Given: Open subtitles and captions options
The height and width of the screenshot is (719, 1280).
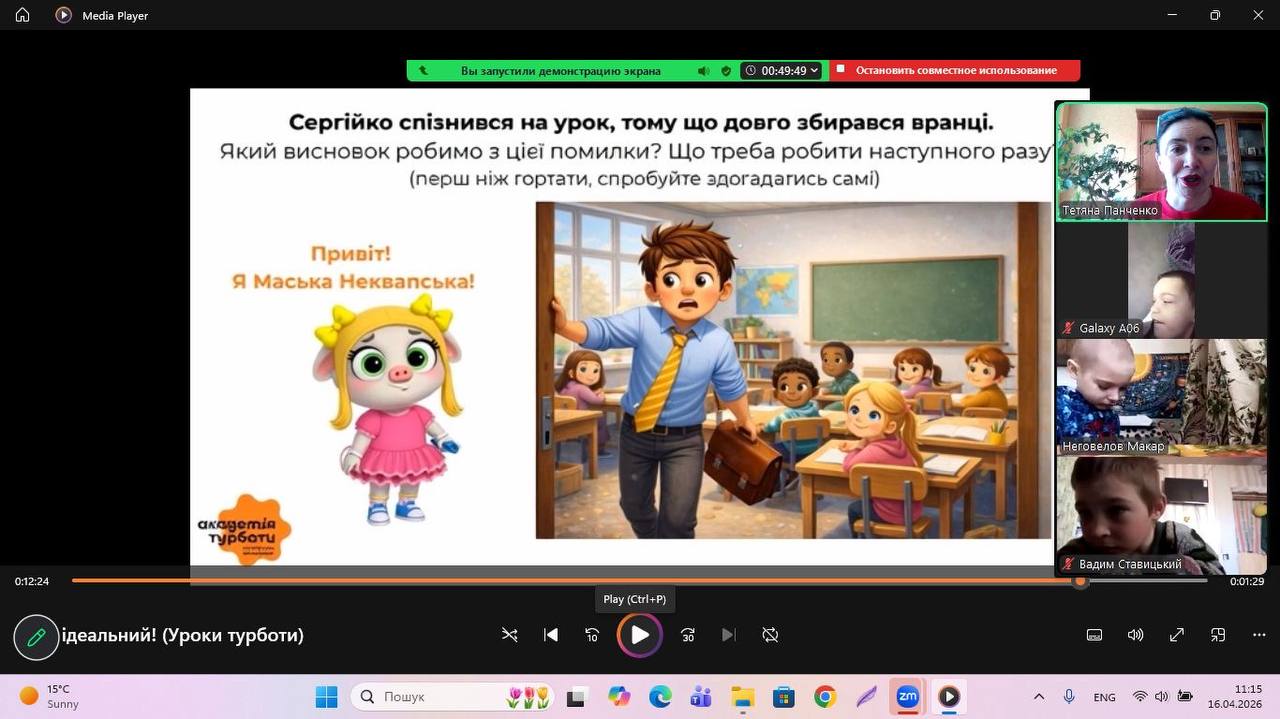Looking at the screenshot, I should (1094, 635).
